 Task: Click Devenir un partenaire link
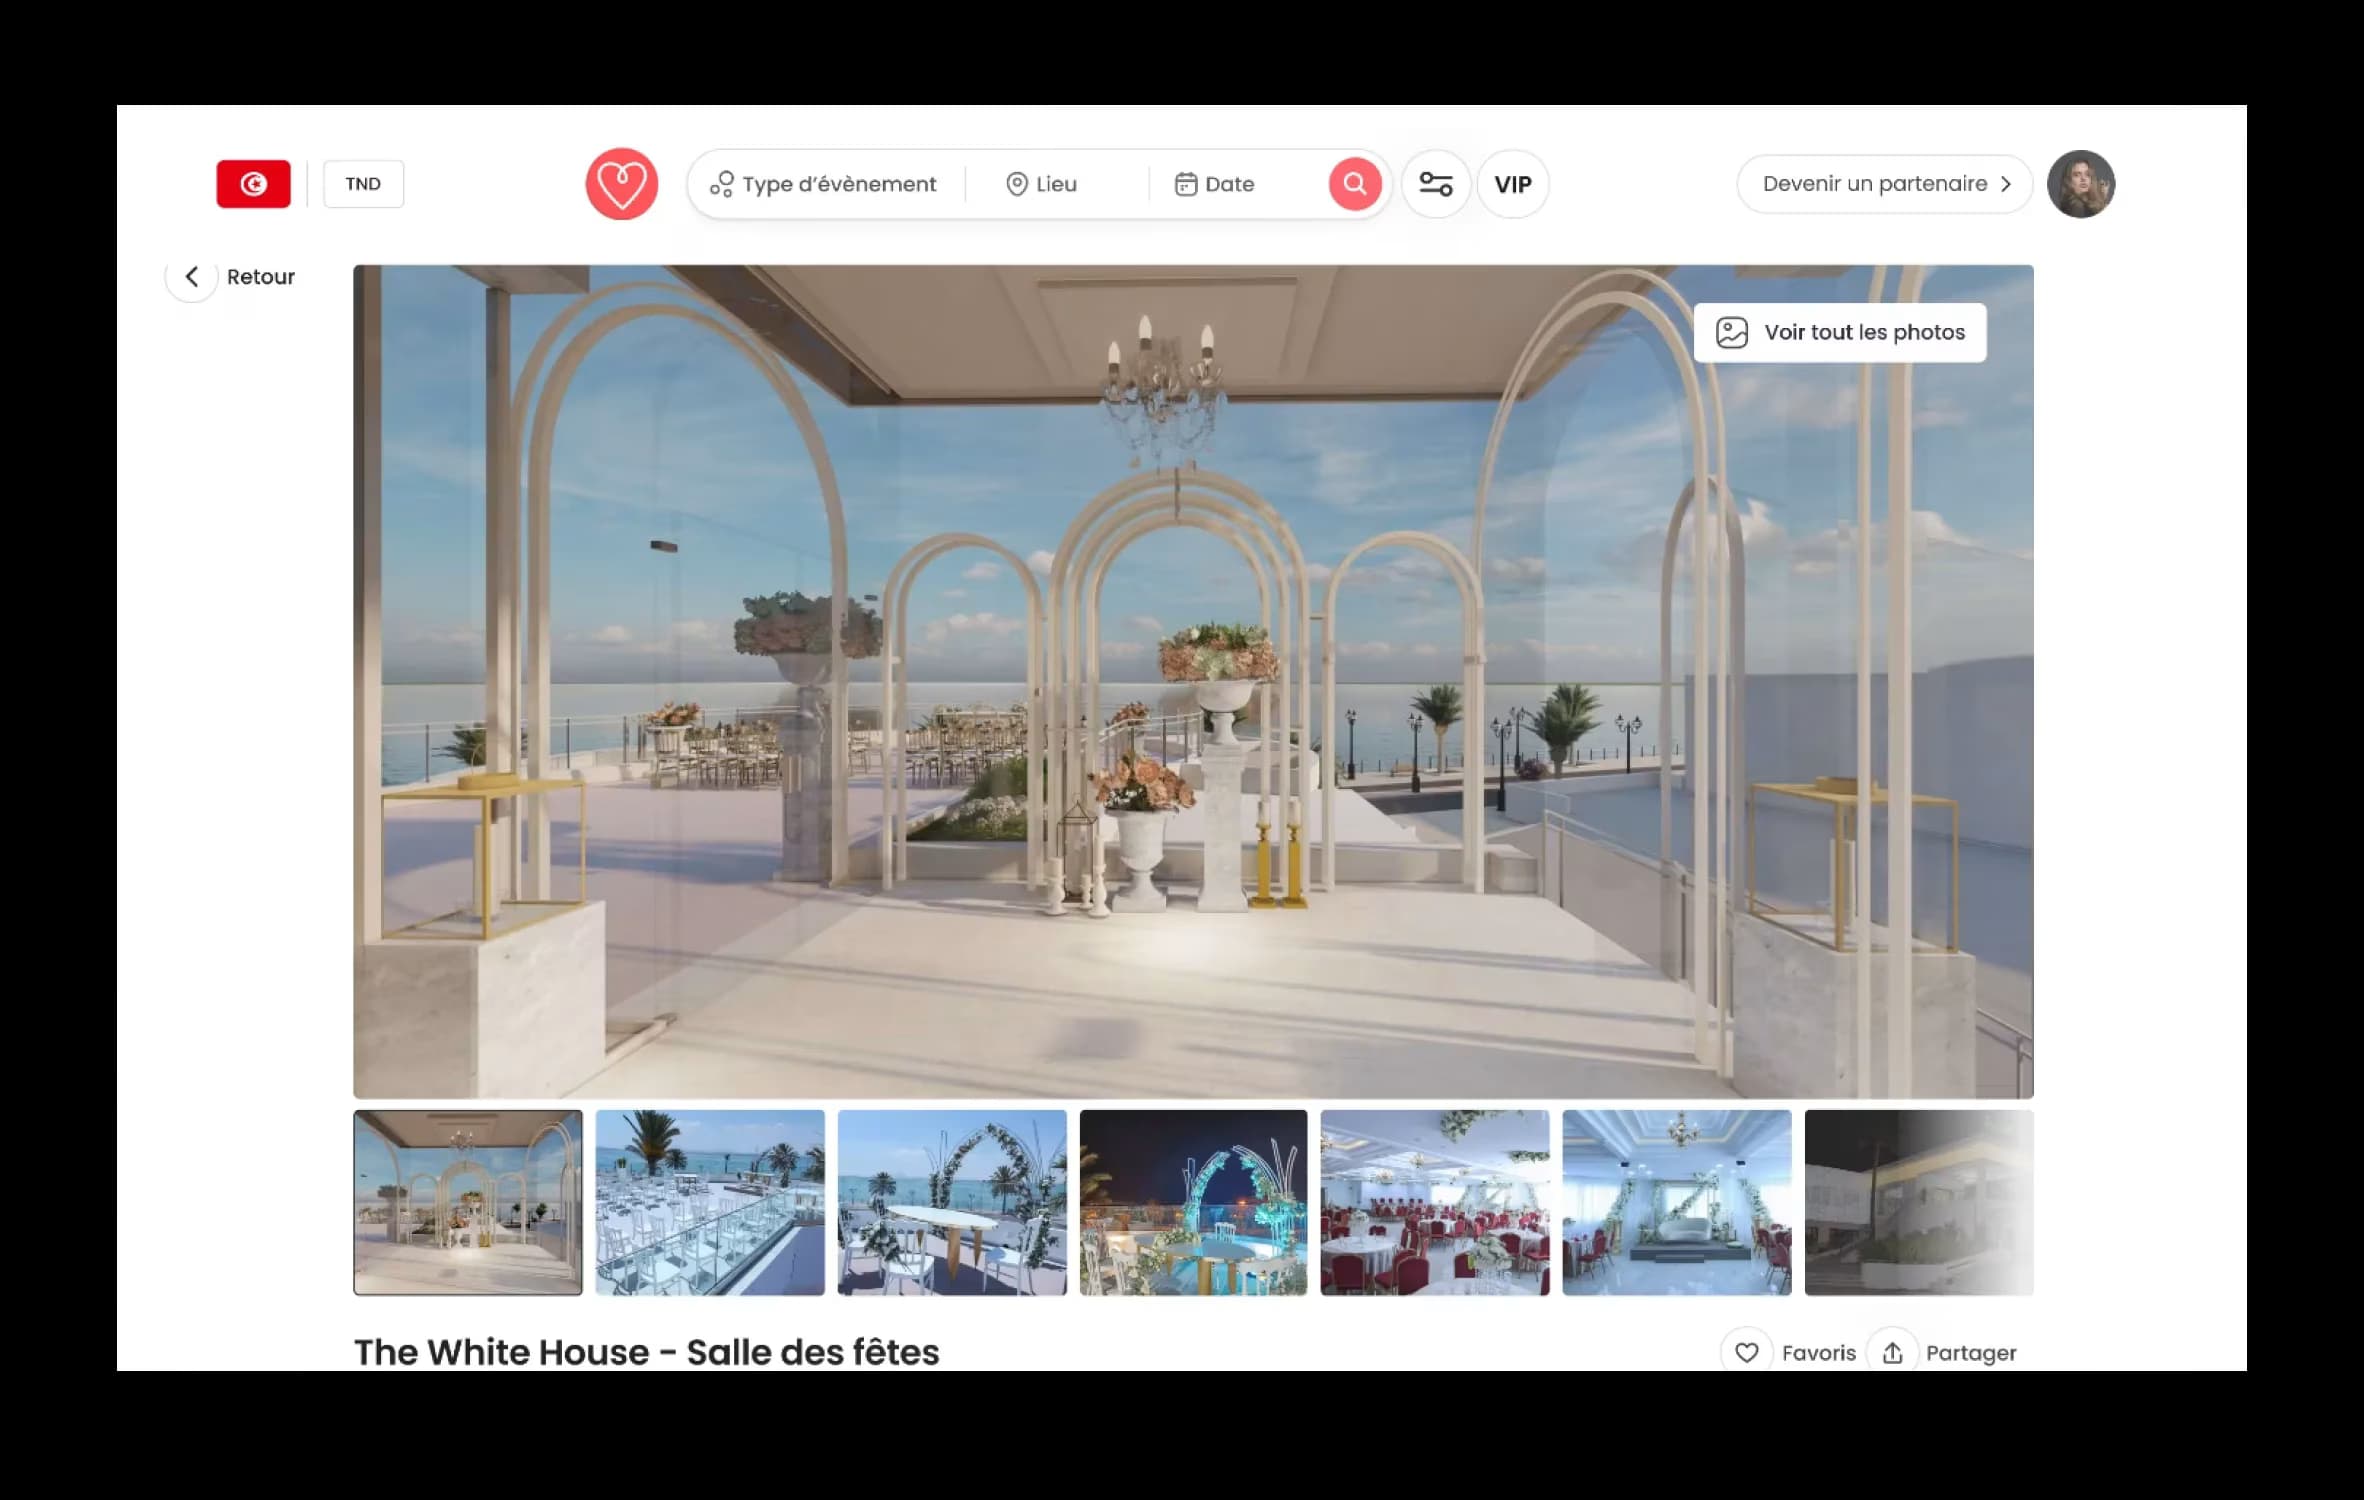tap(1884, 184)
